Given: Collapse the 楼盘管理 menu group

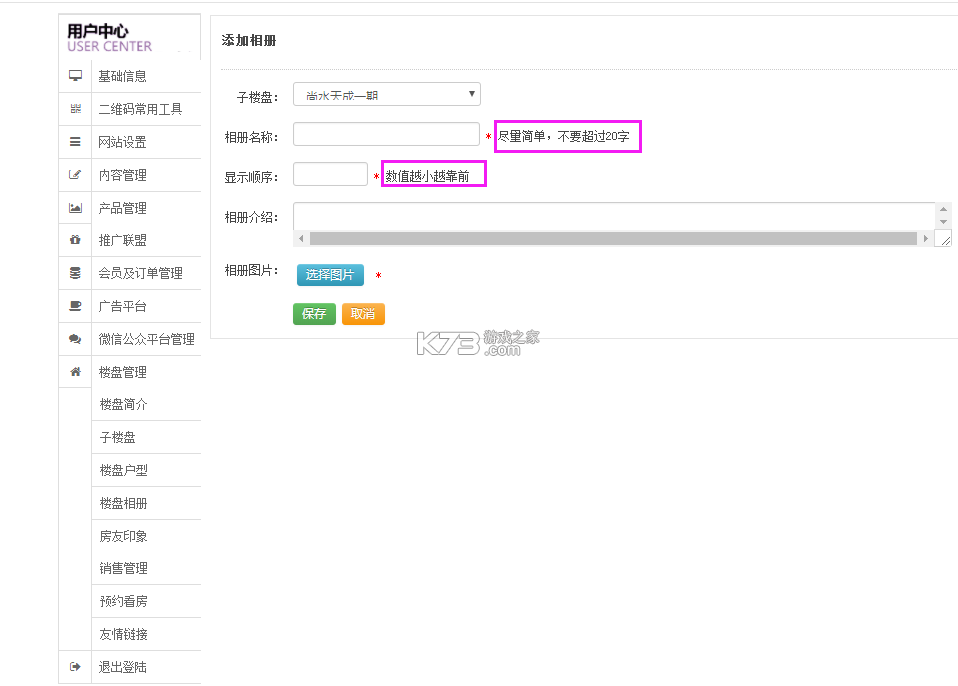Looking at the screenshot, I should pos(122,372).
